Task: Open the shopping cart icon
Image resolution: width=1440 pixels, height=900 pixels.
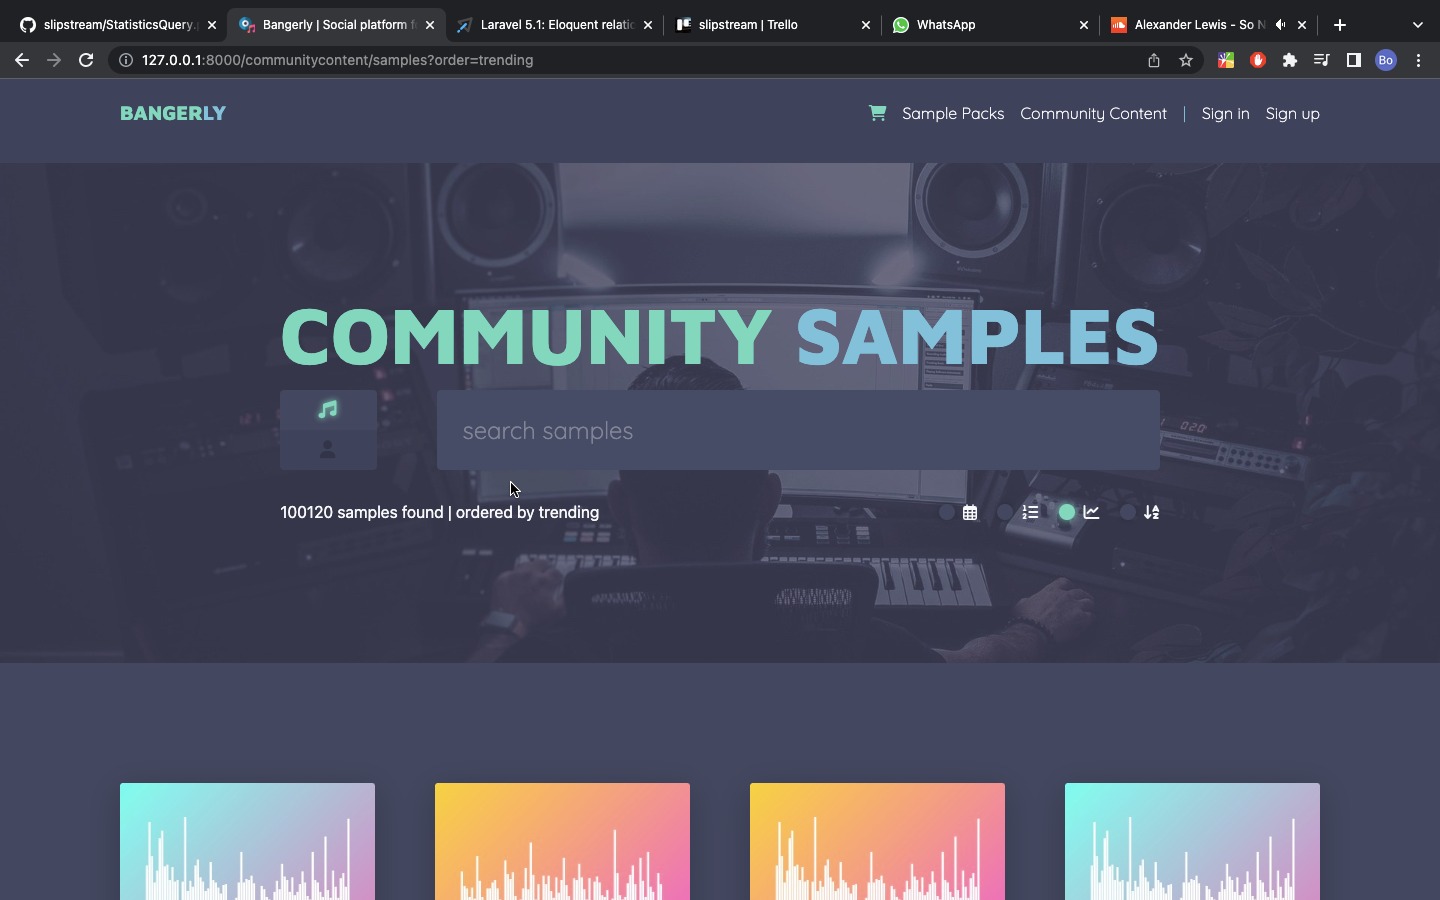Action: (877, 113)
